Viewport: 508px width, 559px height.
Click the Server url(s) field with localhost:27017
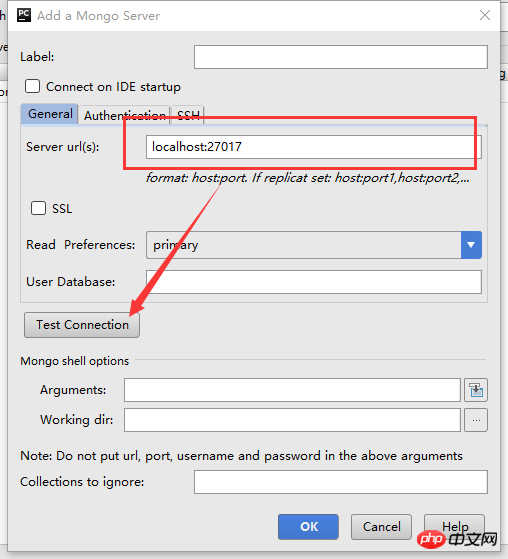point(314,147)
